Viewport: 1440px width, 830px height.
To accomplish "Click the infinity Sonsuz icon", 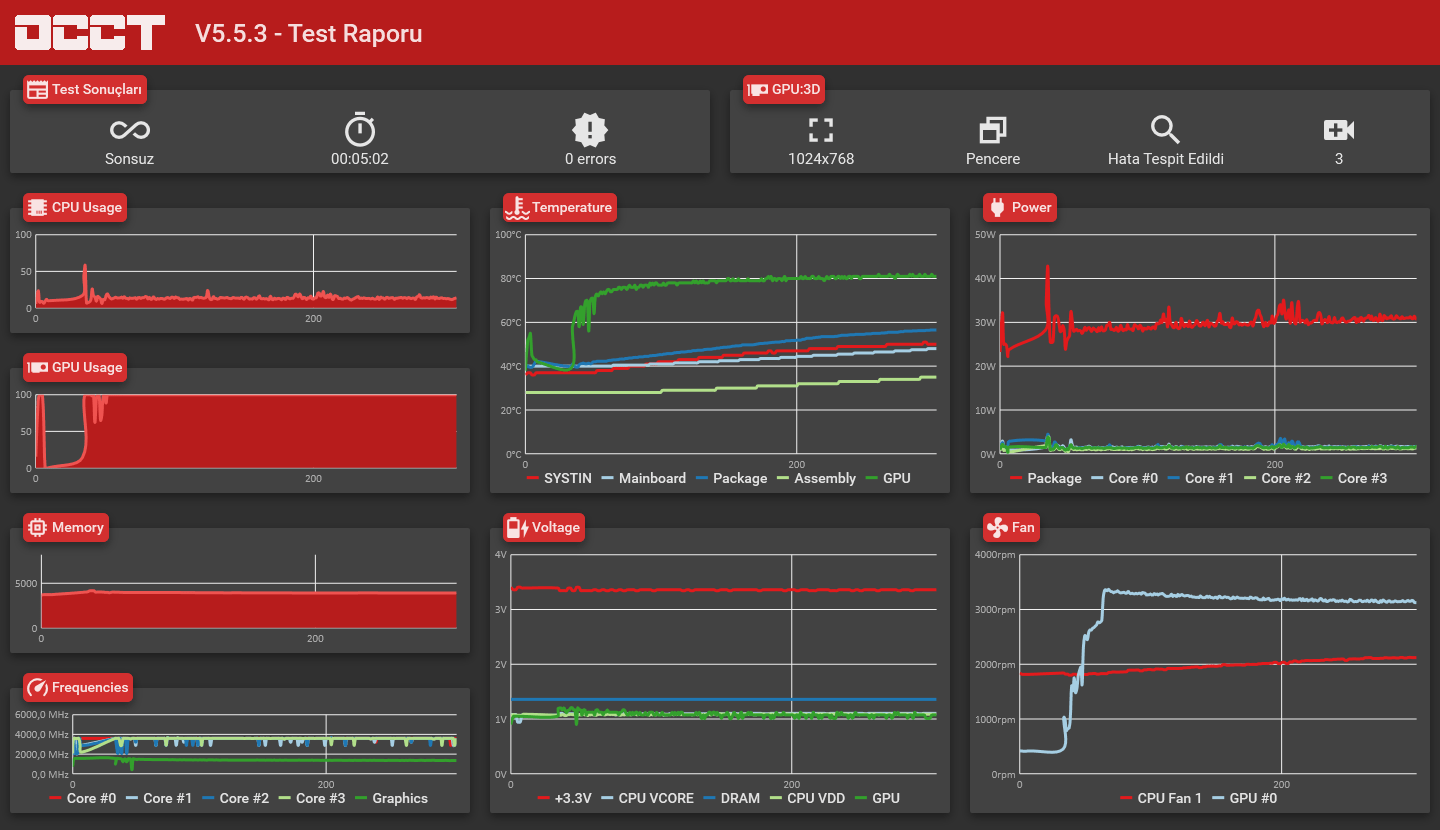I will 130,130.
